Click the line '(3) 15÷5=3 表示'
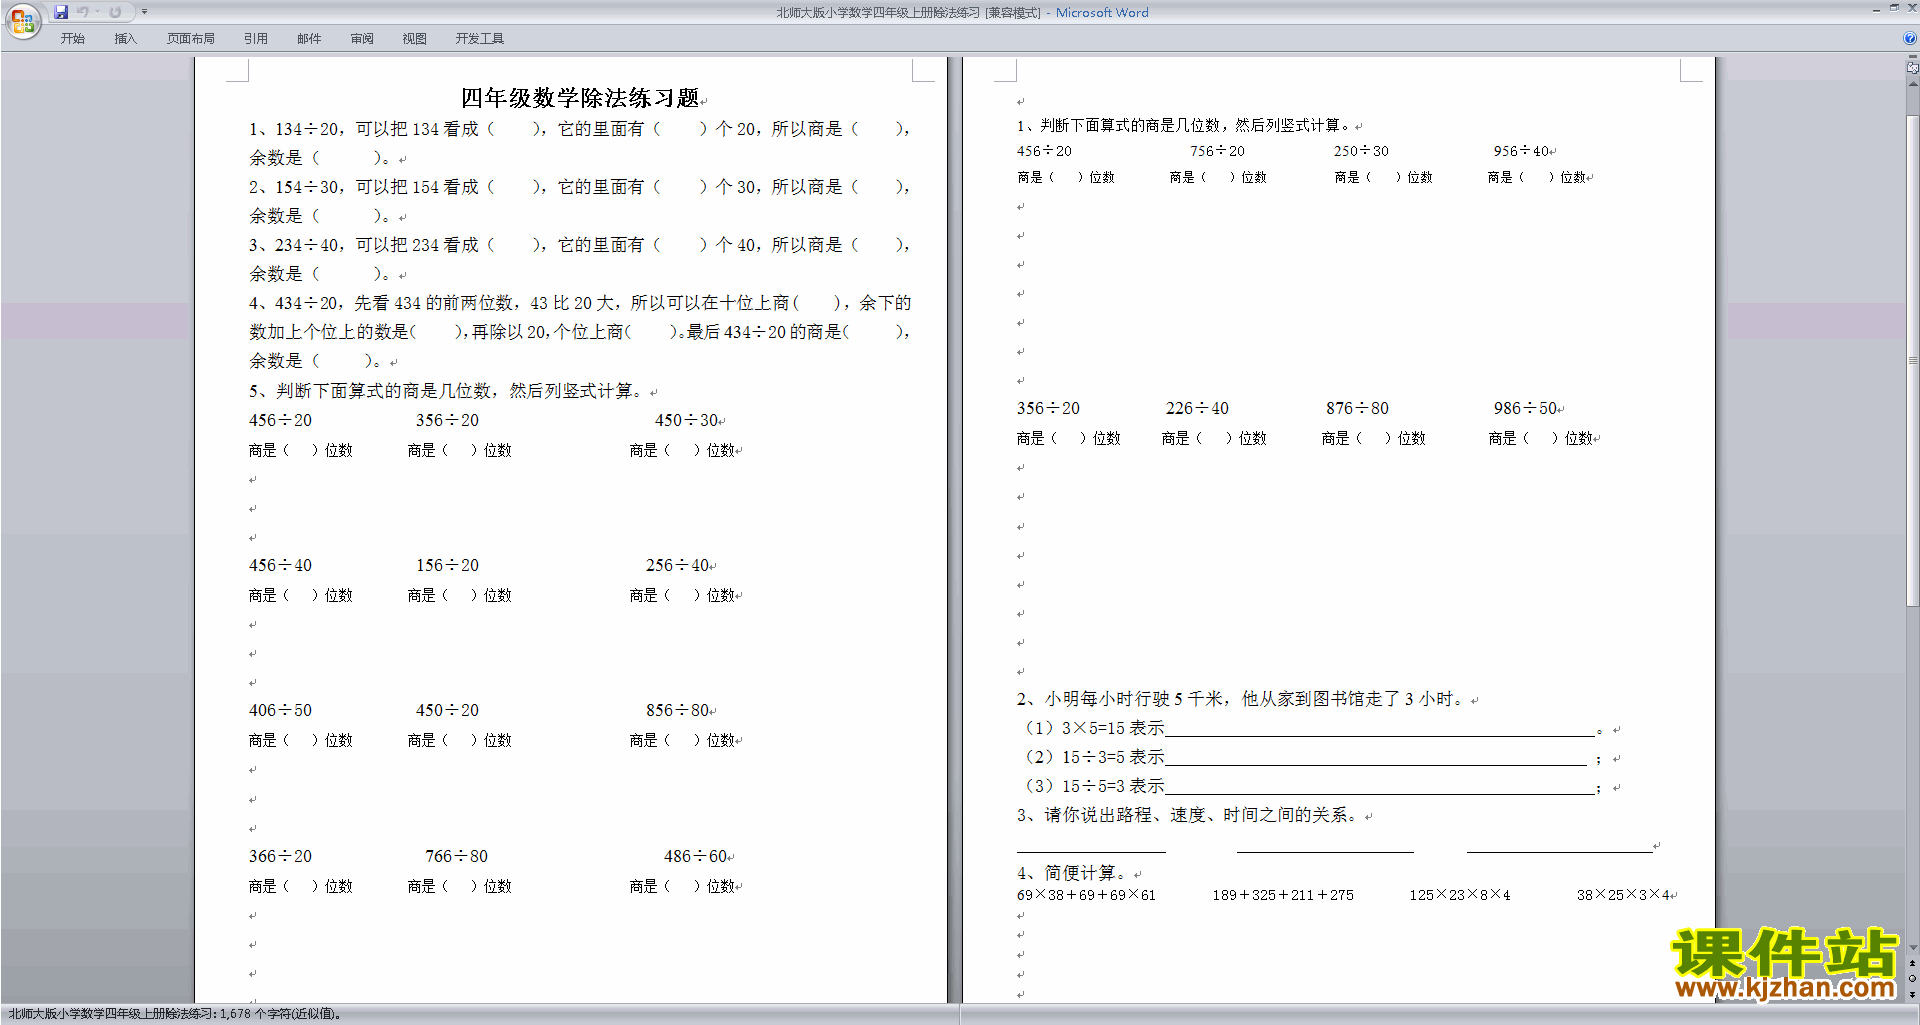 point(1094,786)
